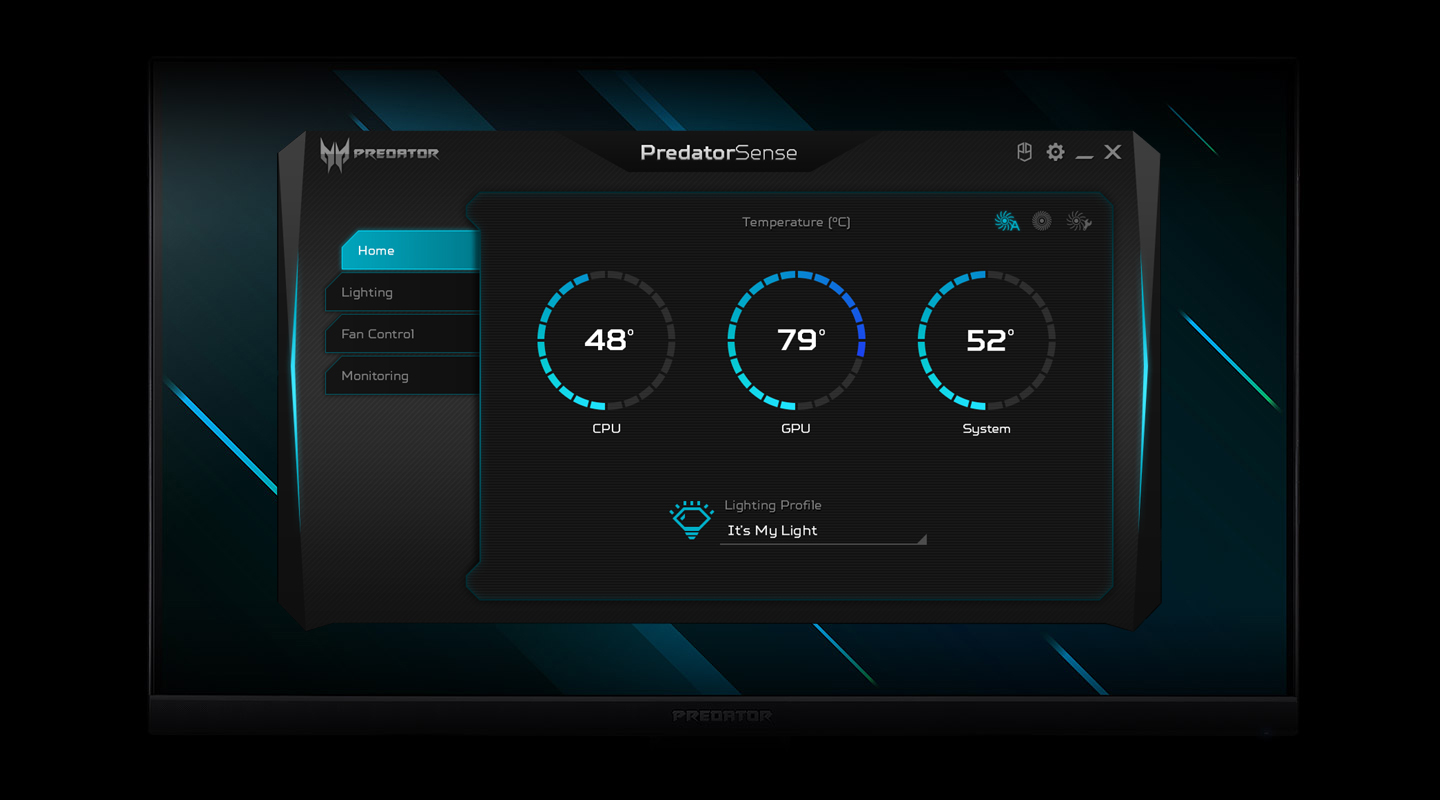Viewport: 1440px width, 800px height.
Task: Expand Lighting Profile dropdown arrow
Action: tap(921, 539)
